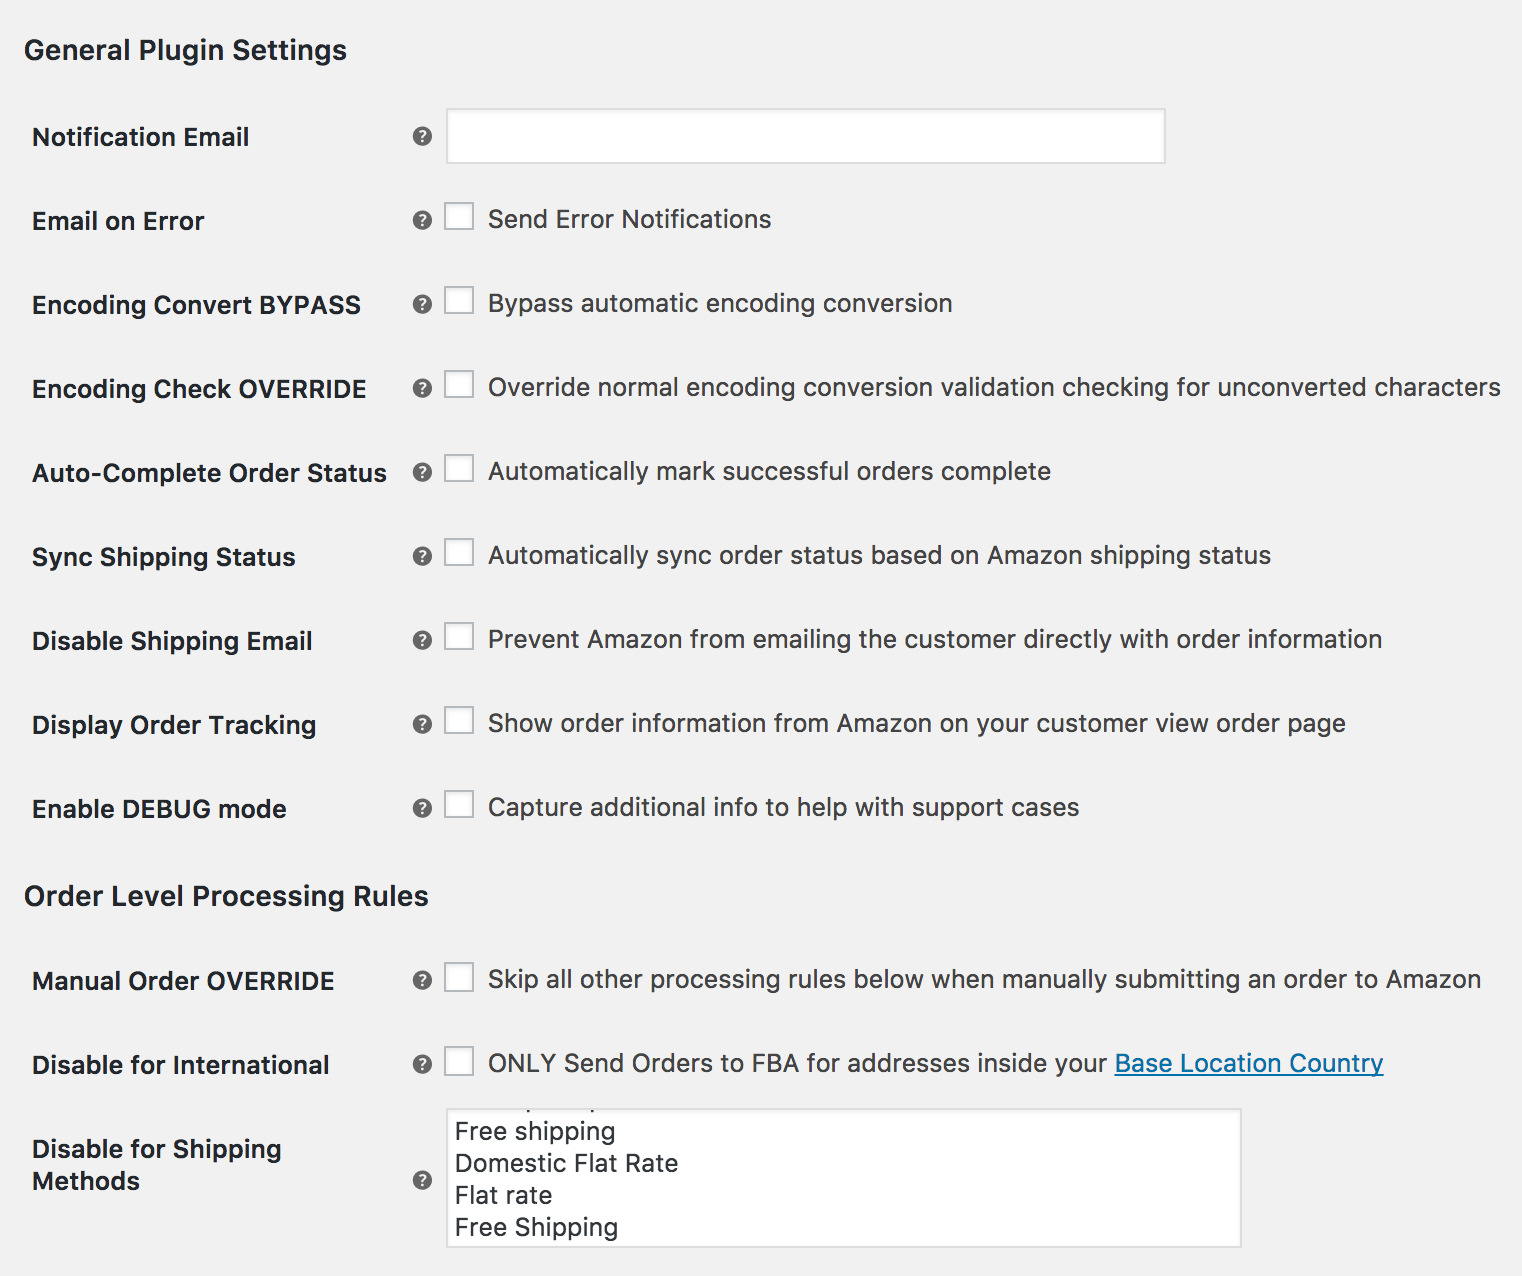Click the help icon for Encoding Check OVERRIDE

tap(421, 388)
